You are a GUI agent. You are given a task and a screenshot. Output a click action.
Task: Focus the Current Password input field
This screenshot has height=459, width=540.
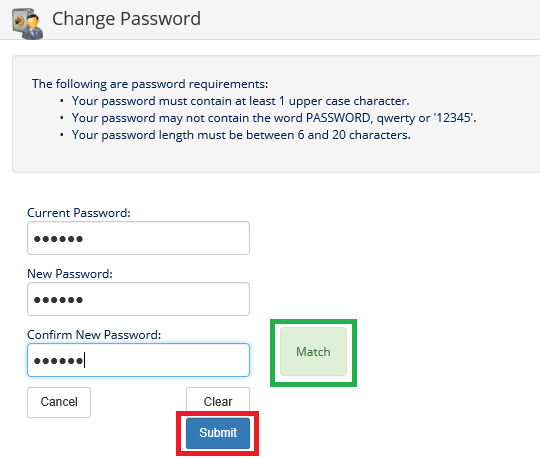pyautogui.click(x=138, y=238)
